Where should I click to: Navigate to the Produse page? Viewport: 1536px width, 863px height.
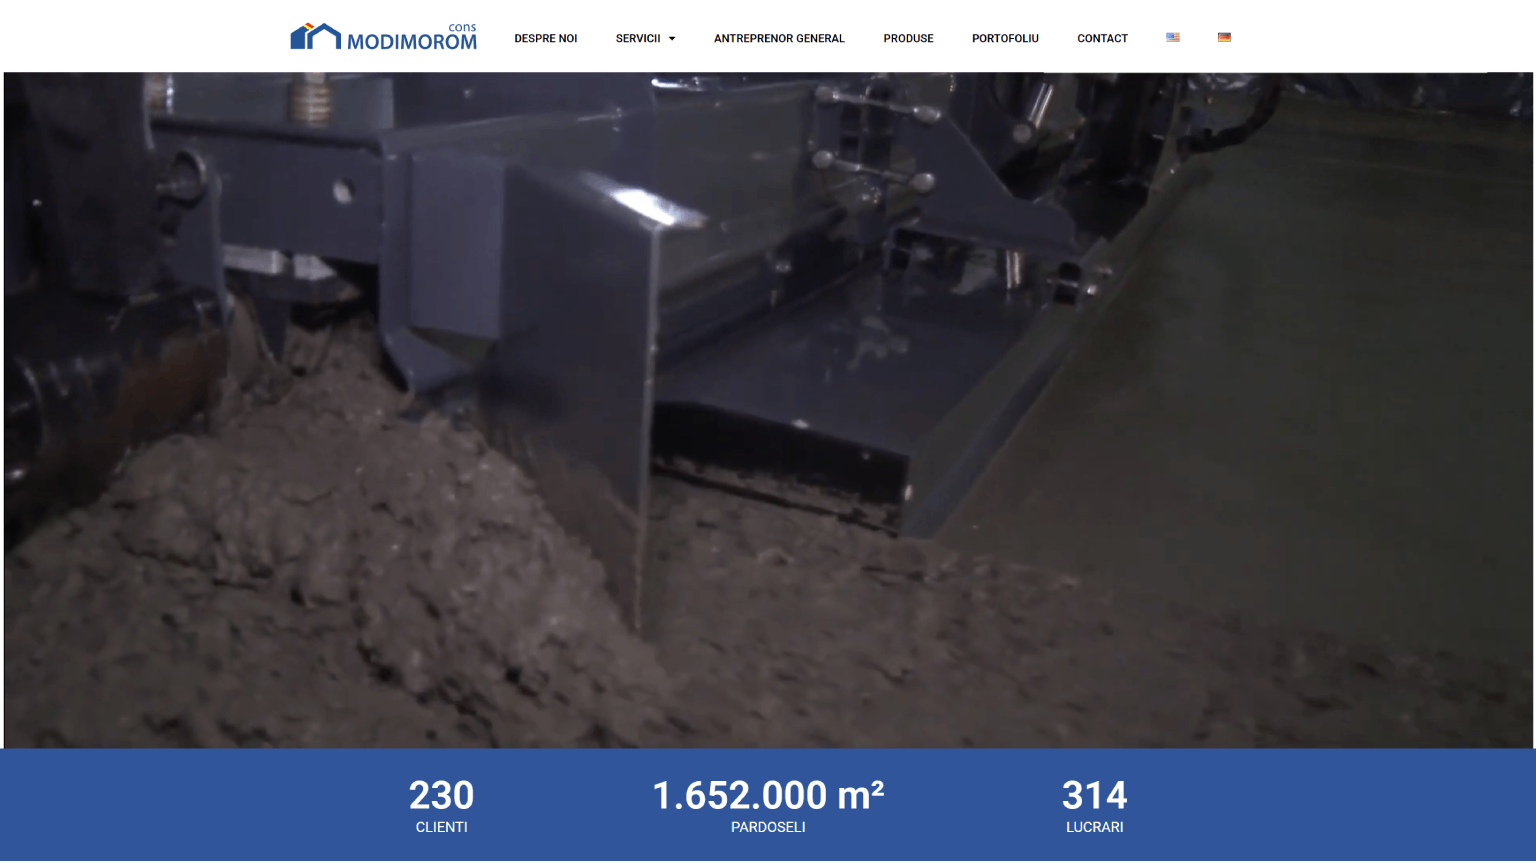908,39
